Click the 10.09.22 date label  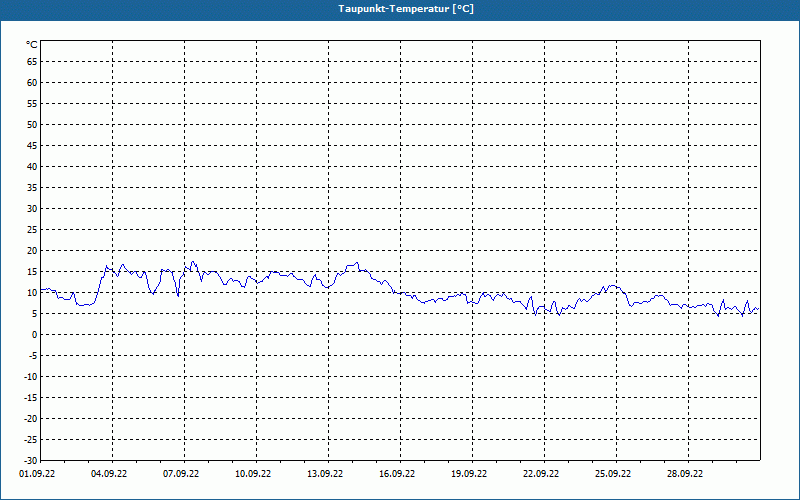[x=253, y=474]
